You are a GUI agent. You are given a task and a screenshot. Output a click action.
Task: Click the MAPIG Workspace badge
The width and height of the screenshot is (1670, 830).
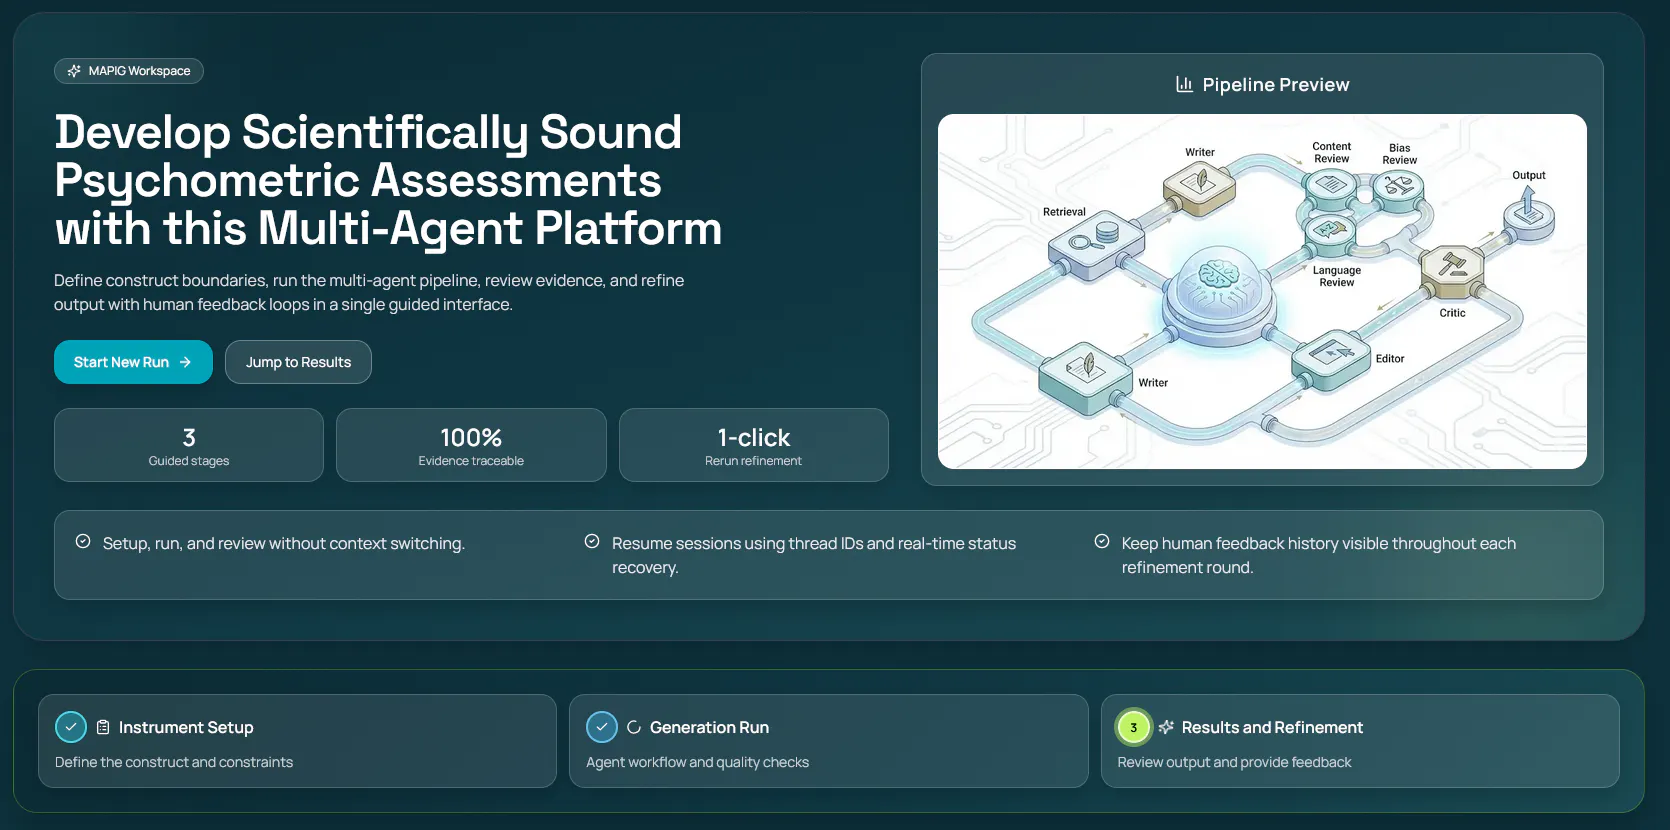tap(129, 71)
